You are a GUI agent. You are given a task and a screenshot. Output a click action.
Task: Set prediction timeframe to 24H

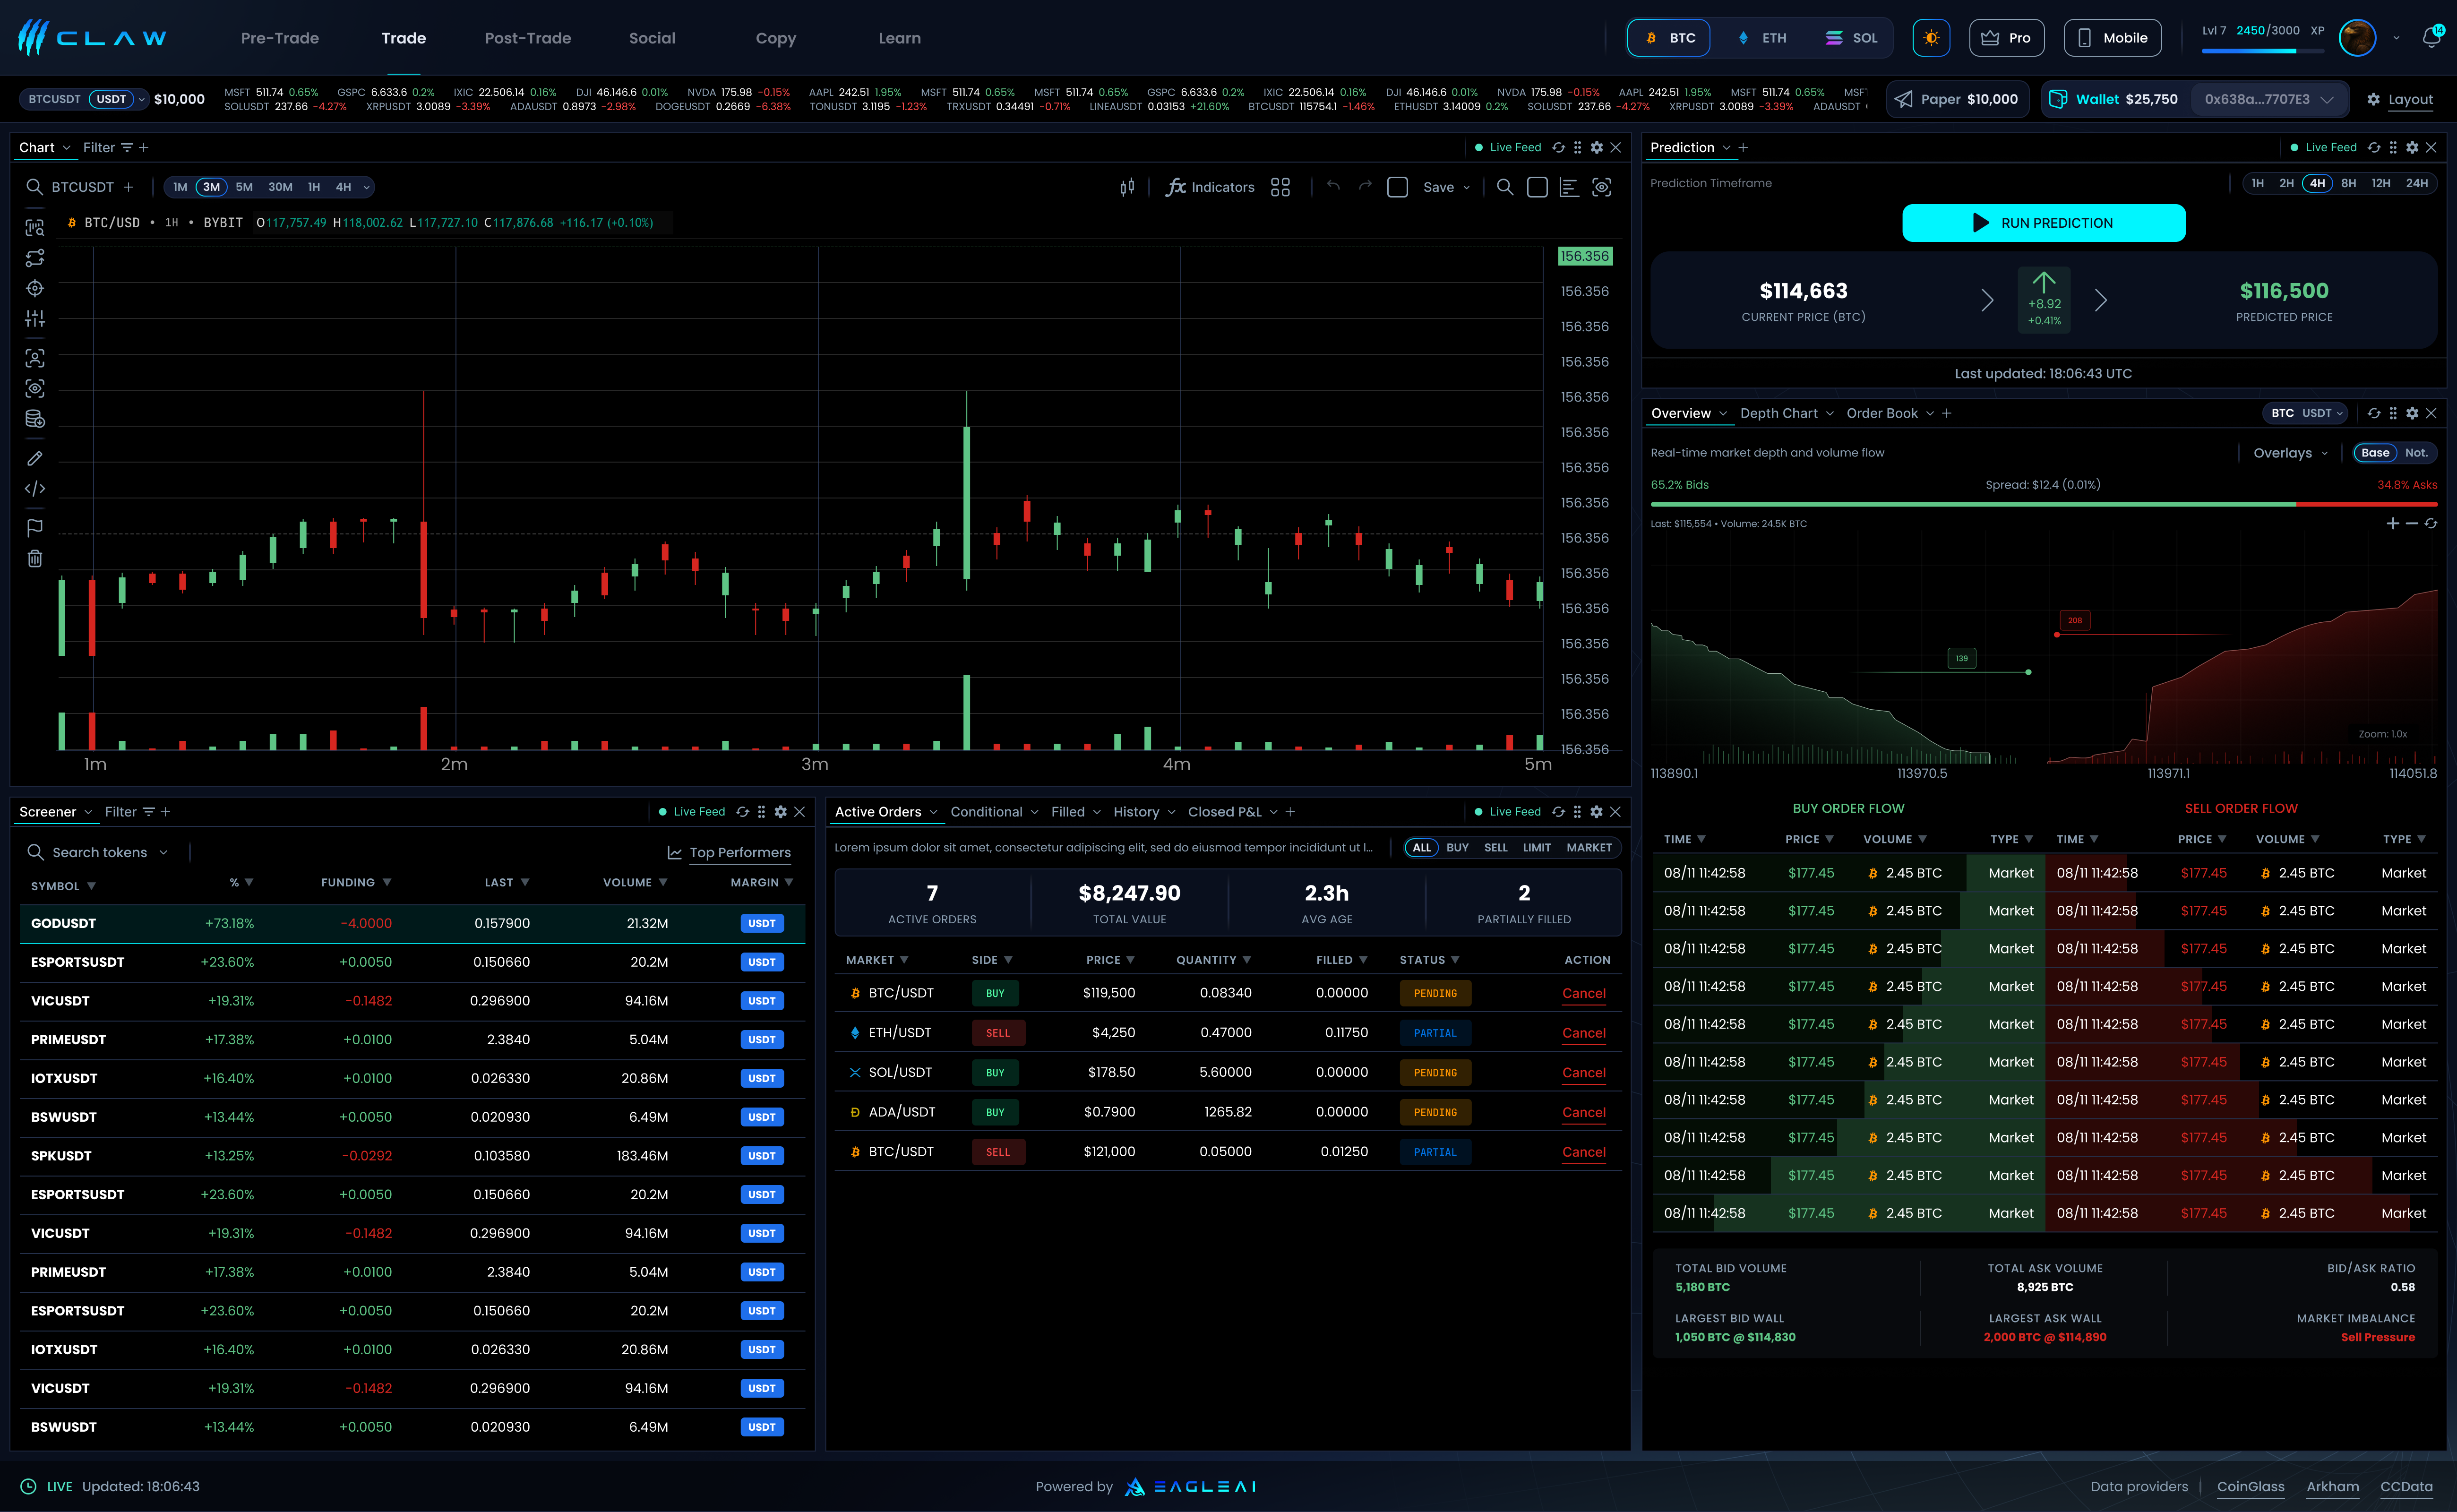point(2416,183)
